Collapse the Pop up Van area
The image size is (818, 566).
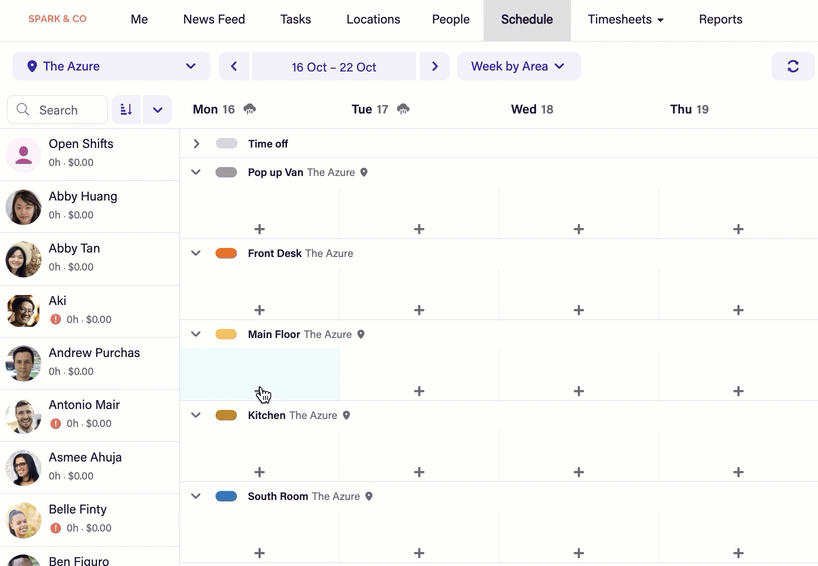(196, 172)
